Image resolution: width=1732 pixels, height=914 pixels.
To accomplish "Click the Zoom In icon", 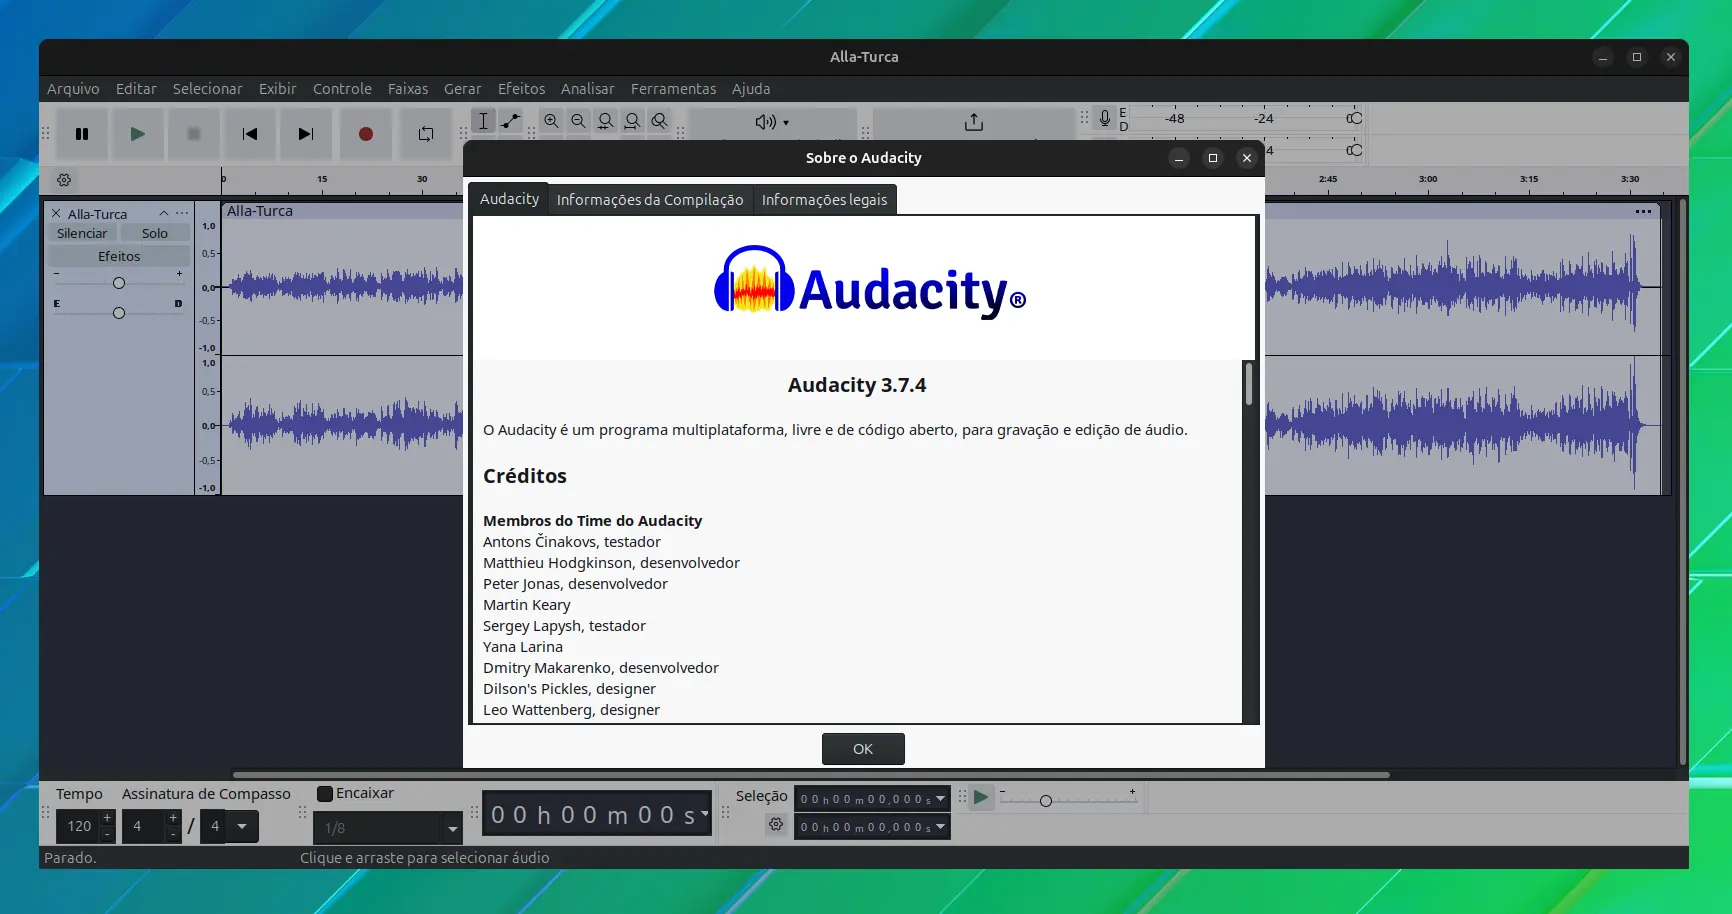I will pyautogui.click(x=551, y=121).
